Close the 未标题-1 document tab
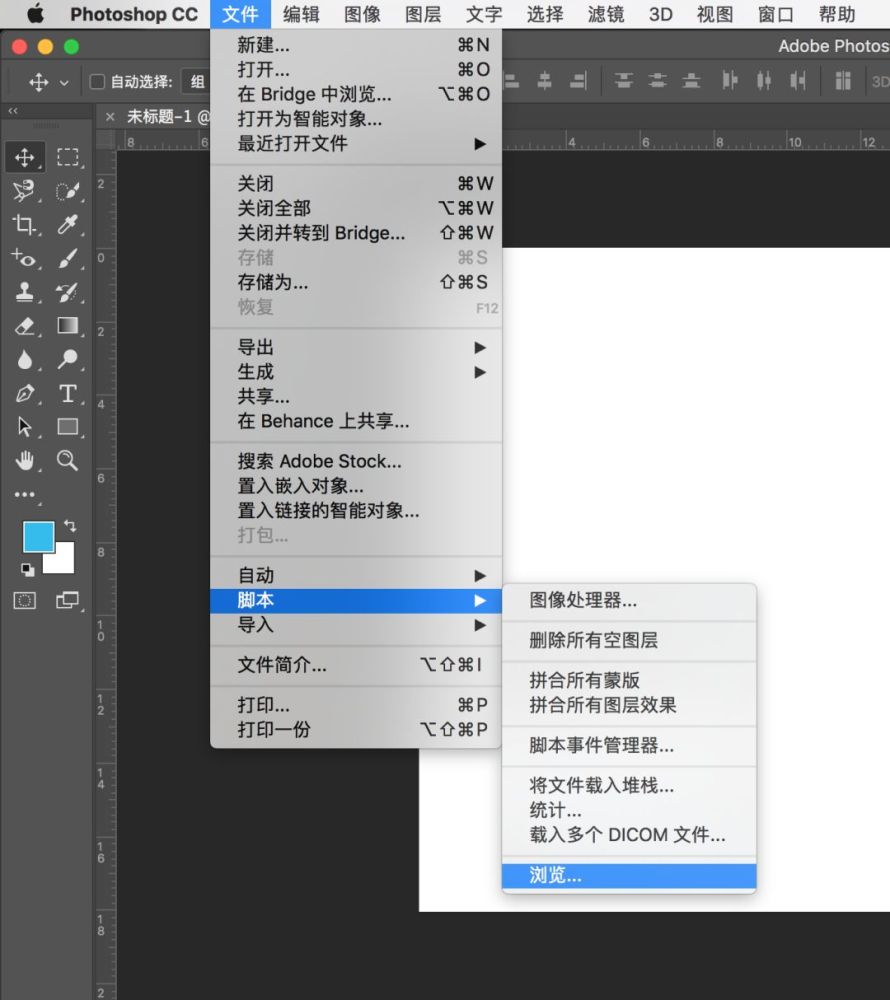Viewport: 890px width, 1000px height. click(x=110, y=117)
